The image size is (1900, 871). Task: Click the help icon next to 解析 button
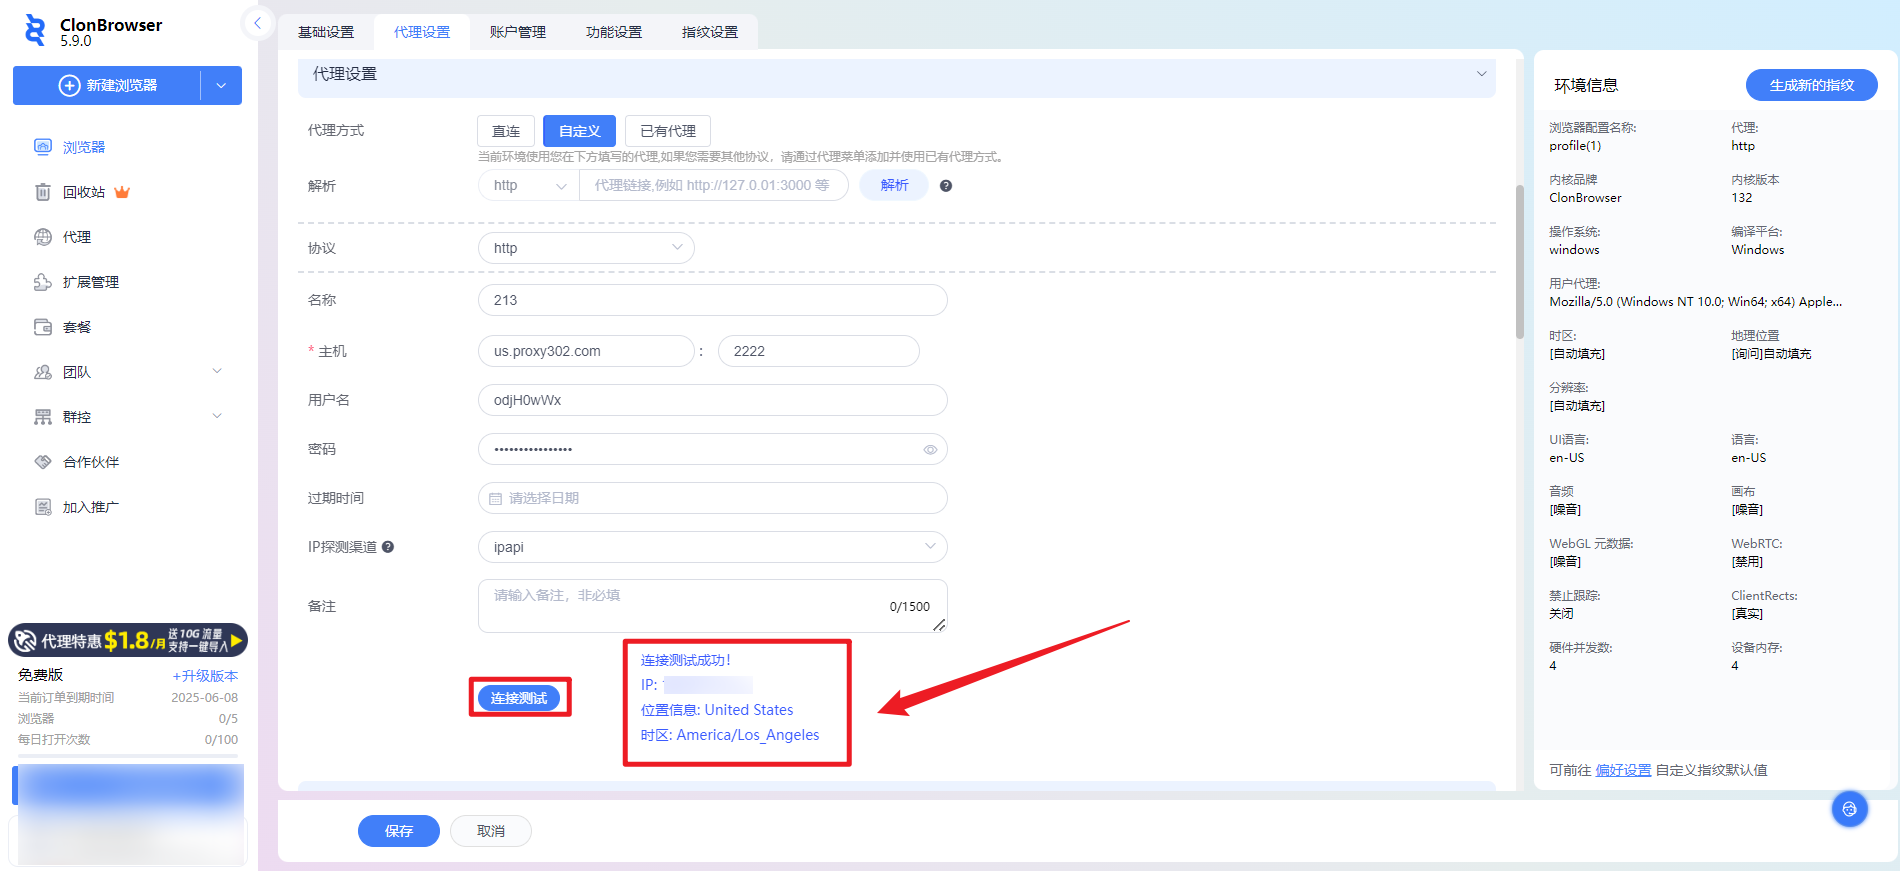(x=946, y=186)
